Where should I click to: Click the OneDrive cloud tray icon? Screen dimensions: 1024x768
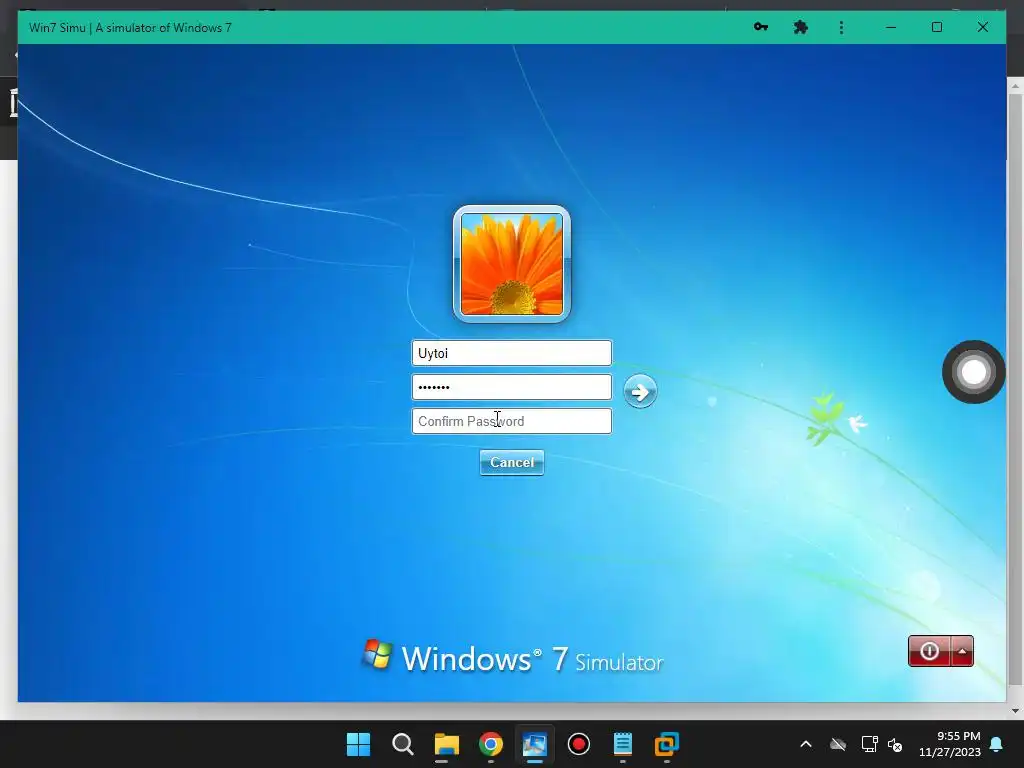838,744
